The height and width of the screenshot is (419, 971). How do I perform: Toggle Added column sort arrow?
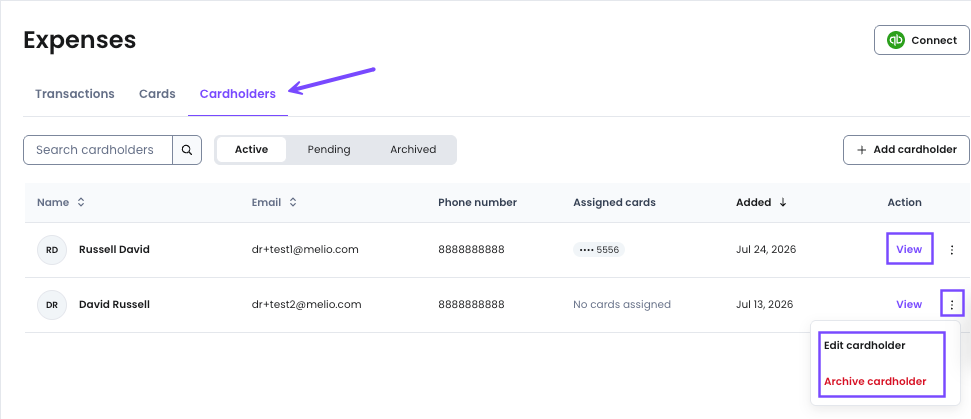point(783,202)
